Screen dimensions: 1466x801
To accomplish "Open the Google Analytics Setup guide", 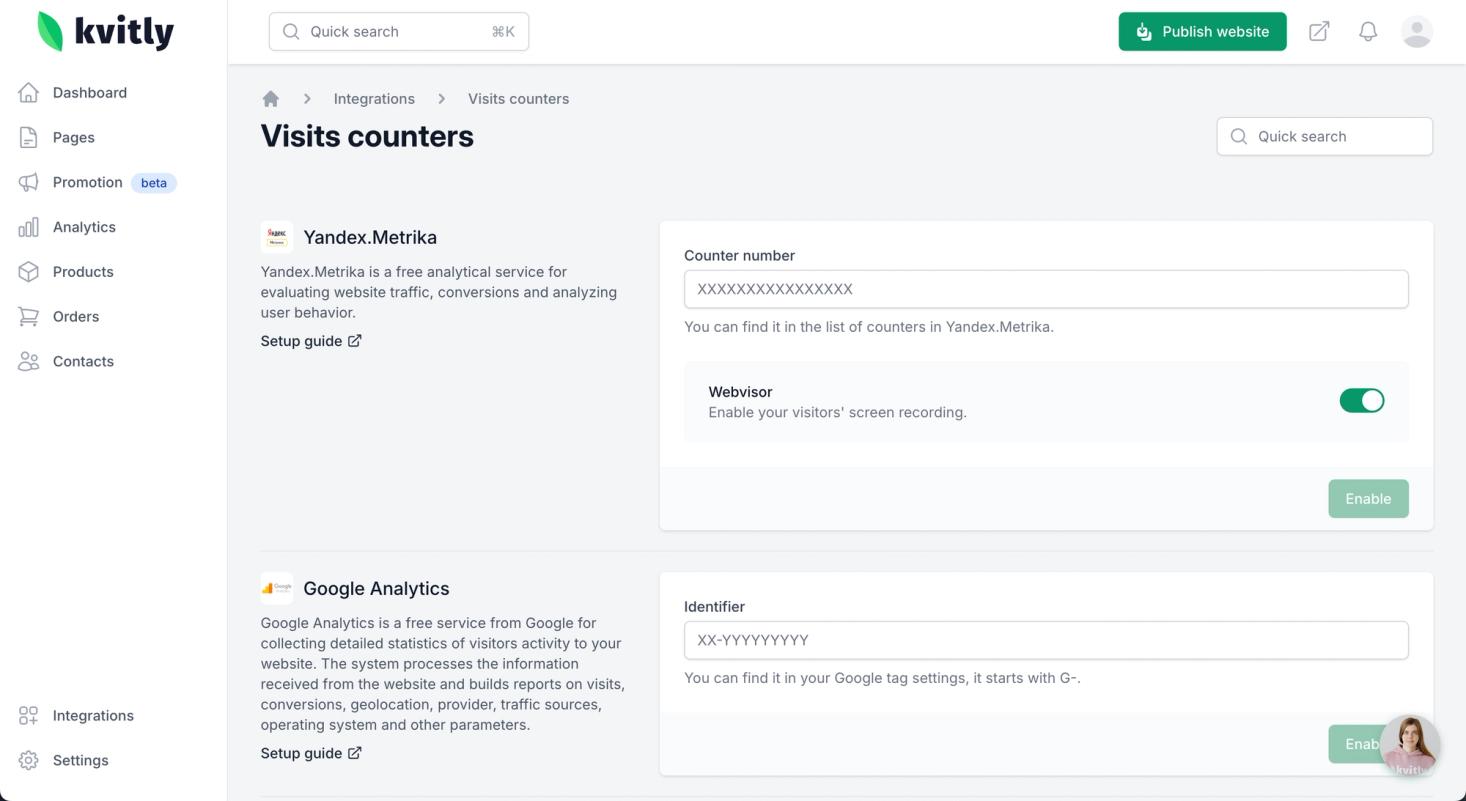I will tap(302, 753).
